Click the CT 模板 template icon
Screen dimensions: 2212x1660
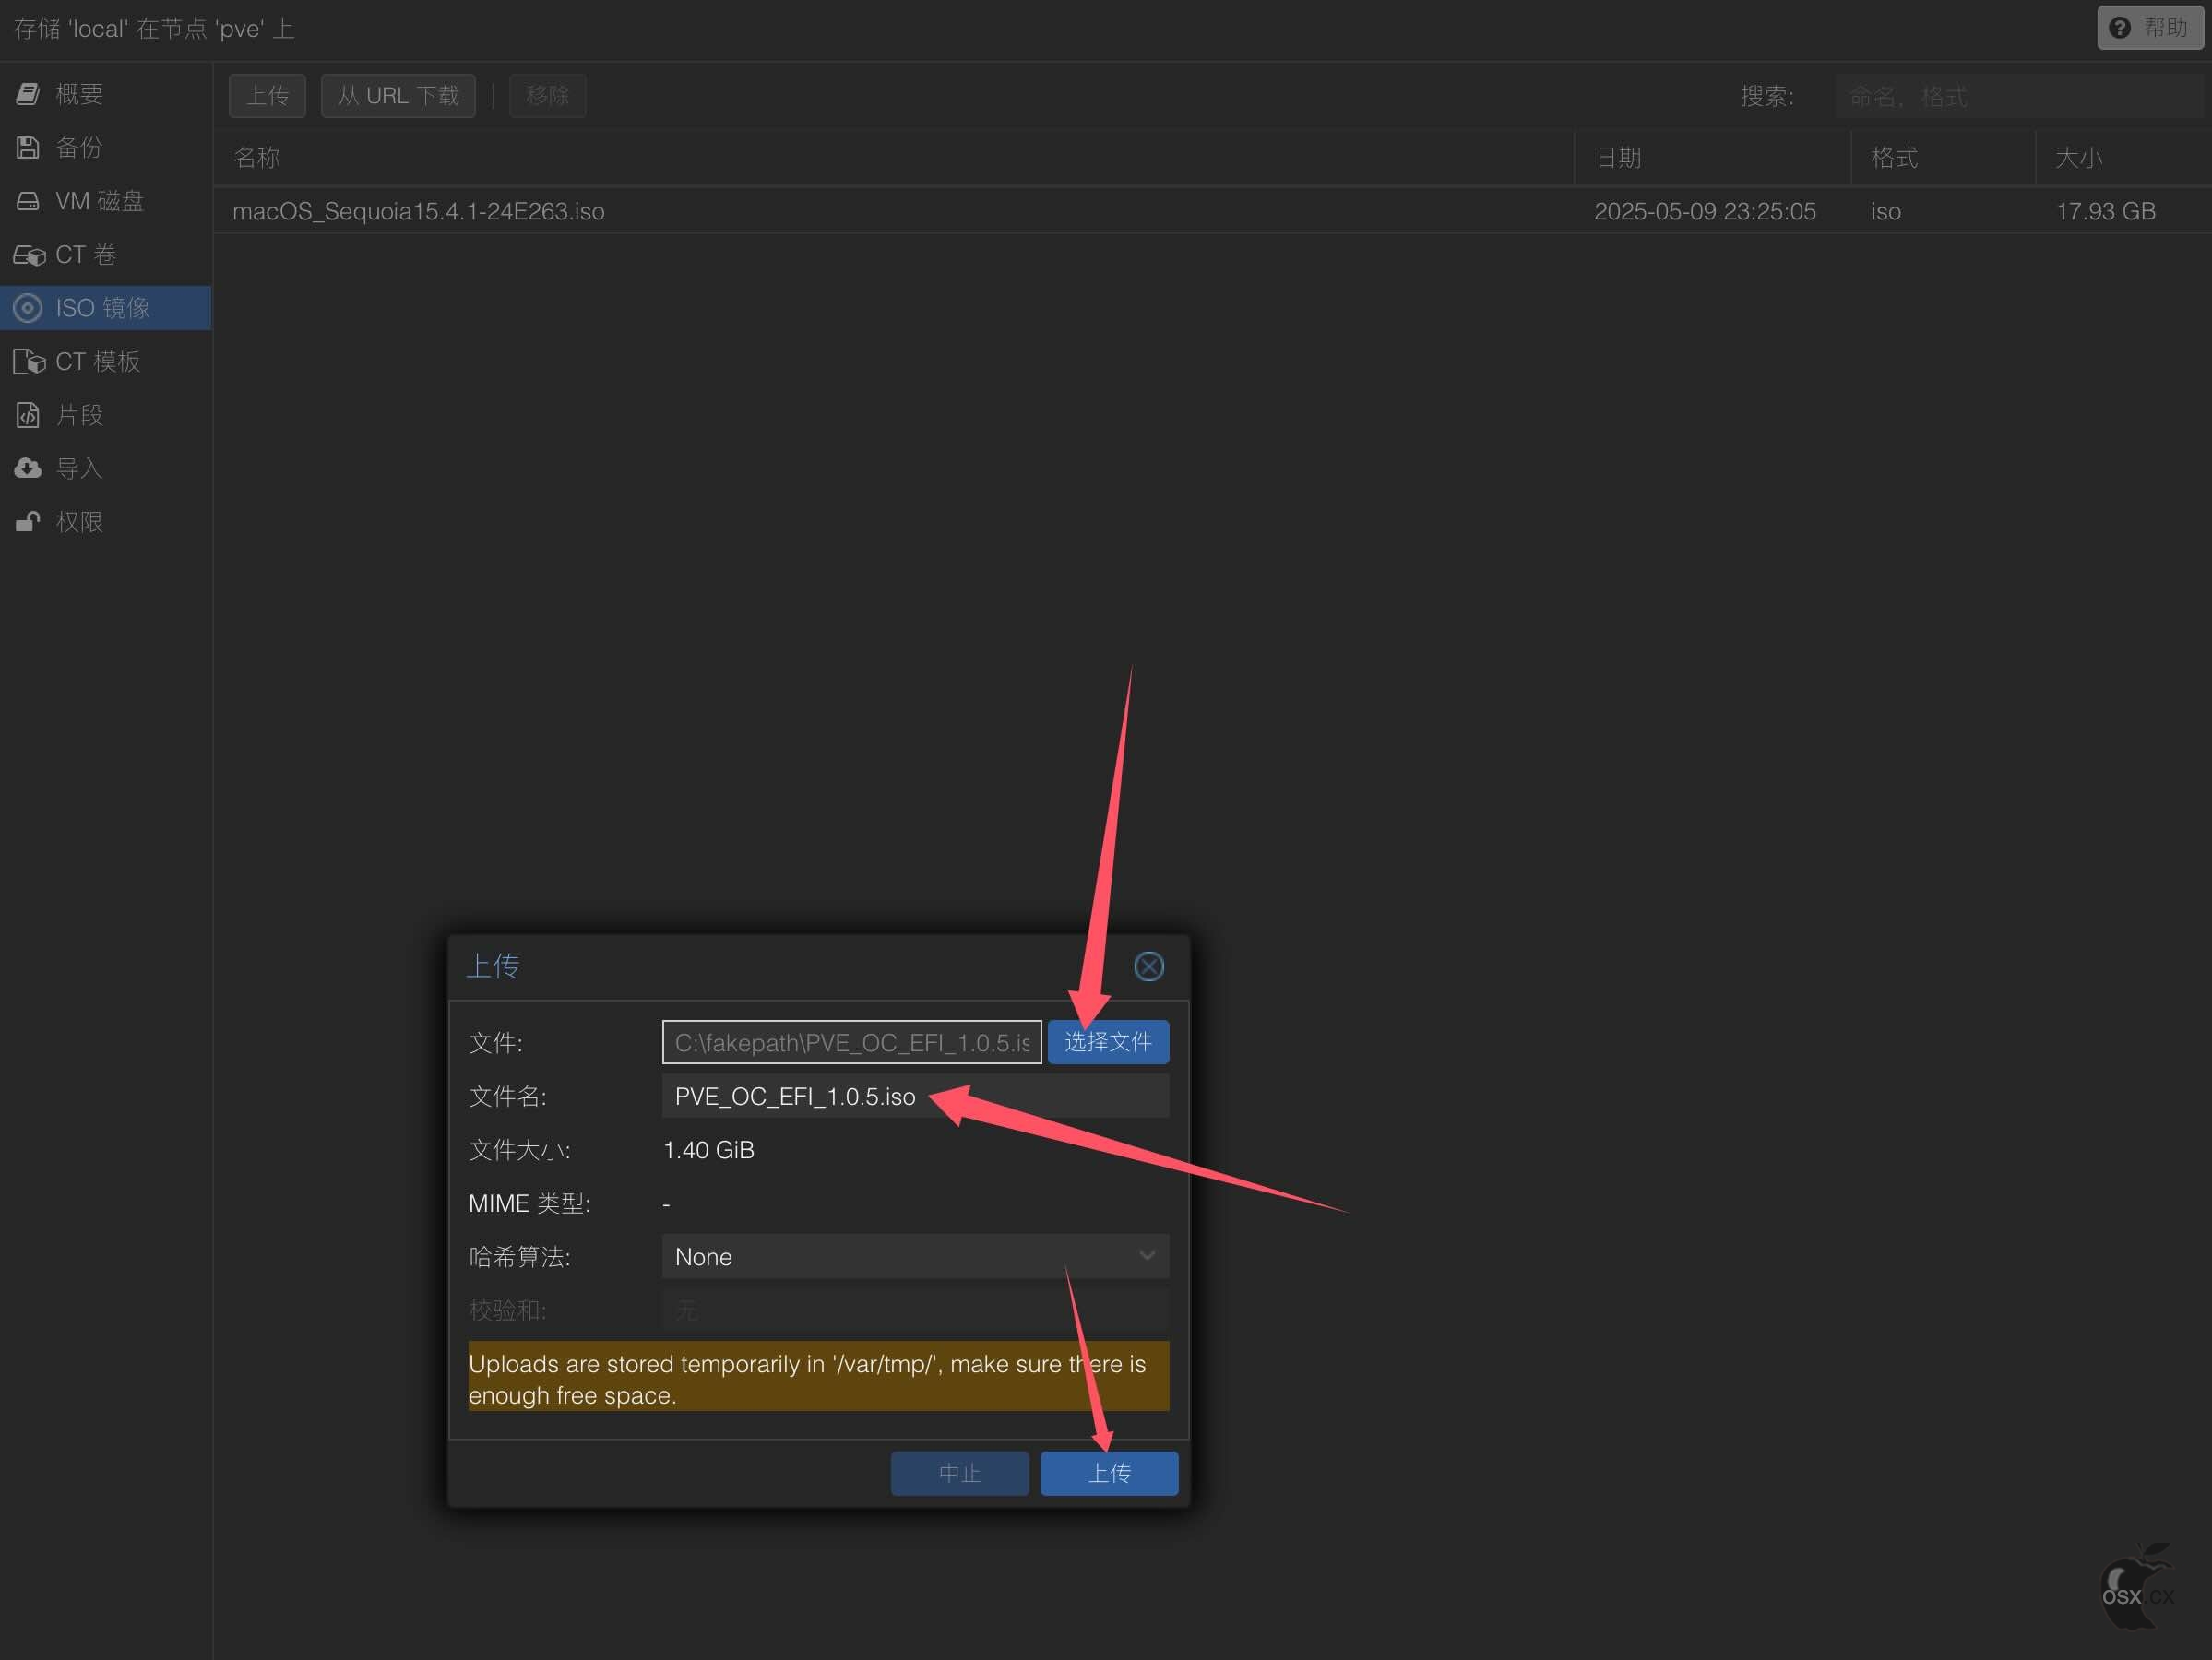coord(29,361)
